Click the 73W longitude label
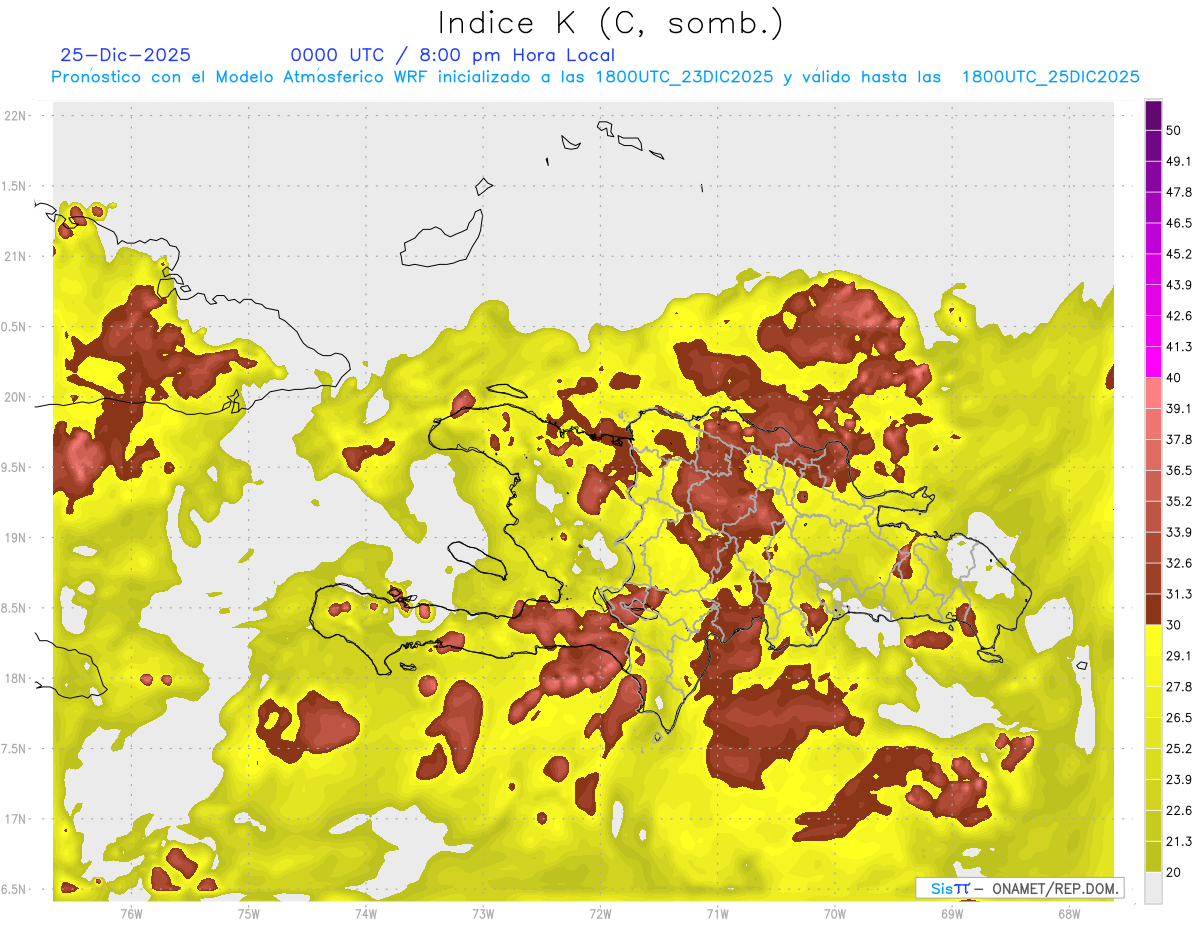 pos(483,913)
